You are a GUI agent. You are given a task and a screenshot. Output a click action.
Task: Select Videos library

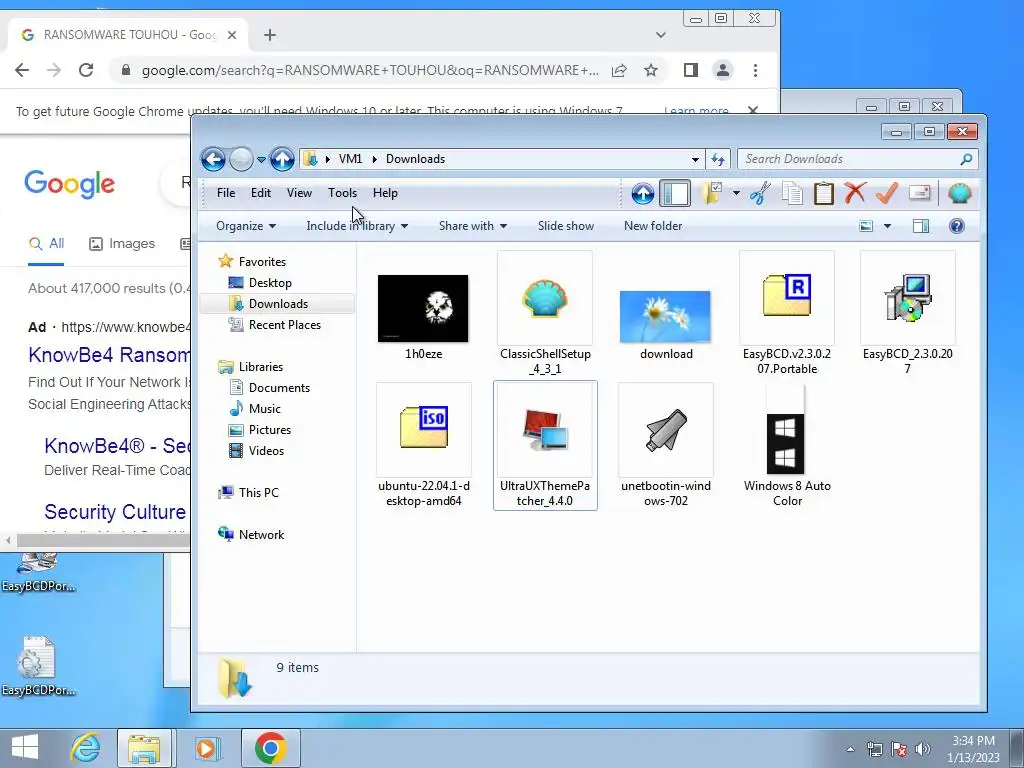click(x=266, y=451)
